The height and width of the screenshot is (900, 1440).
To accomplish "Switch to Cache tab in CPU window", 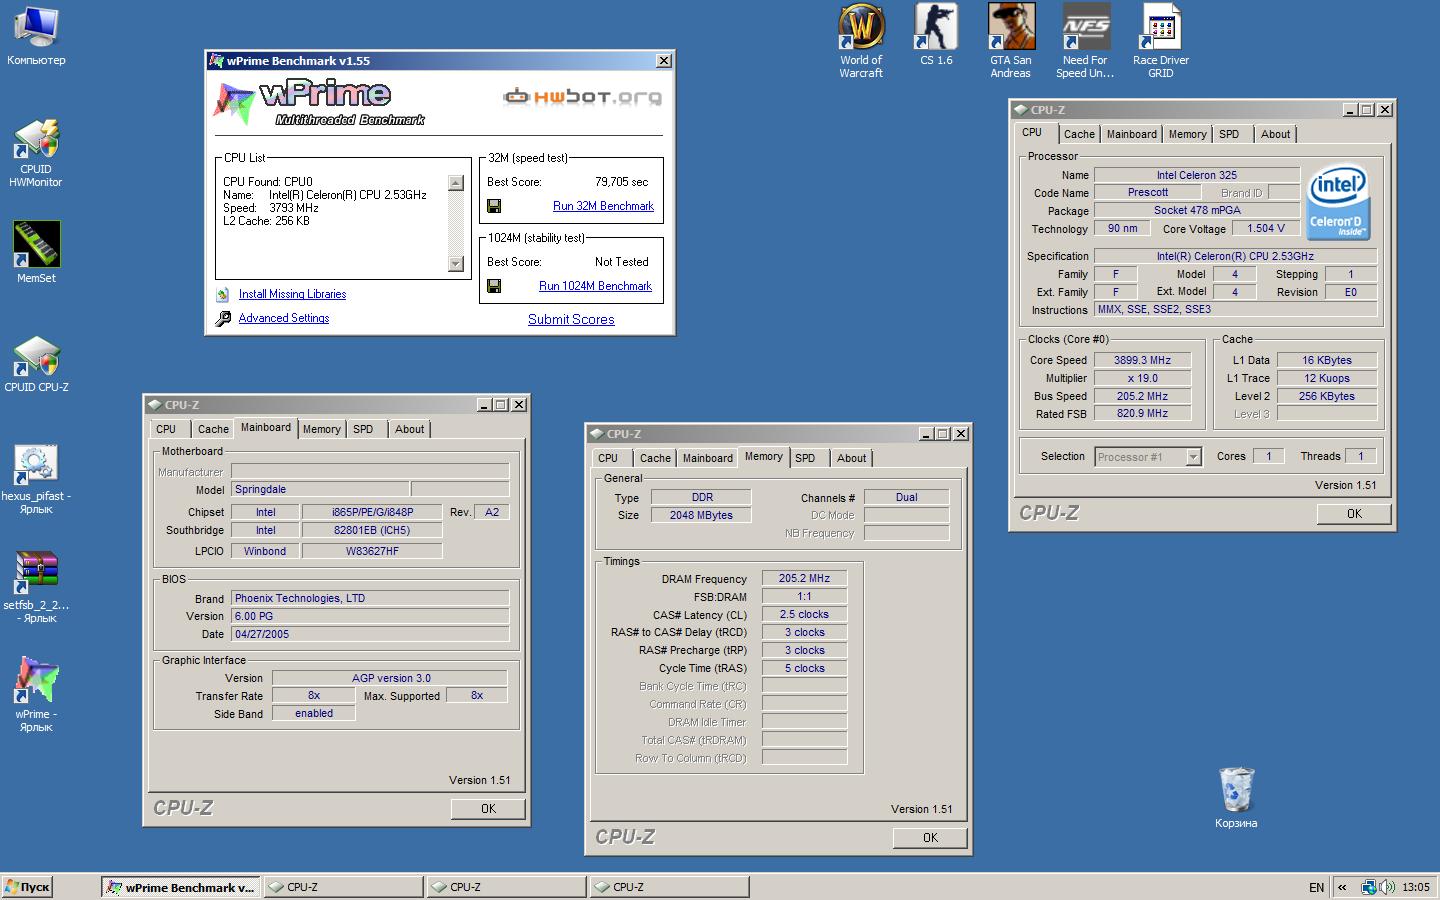I will click(x=1079, y=134).
